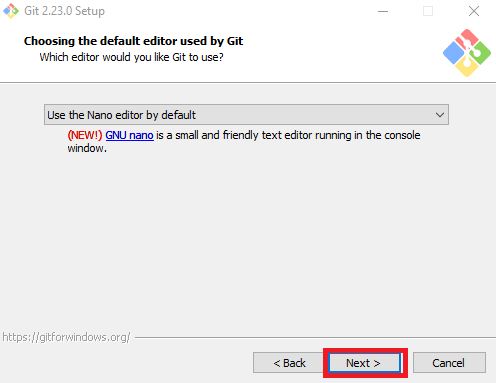Viewport: 496px width, 383px height.
Task: Click the Git logo in the title bar
Action: (x=11, y=11)
